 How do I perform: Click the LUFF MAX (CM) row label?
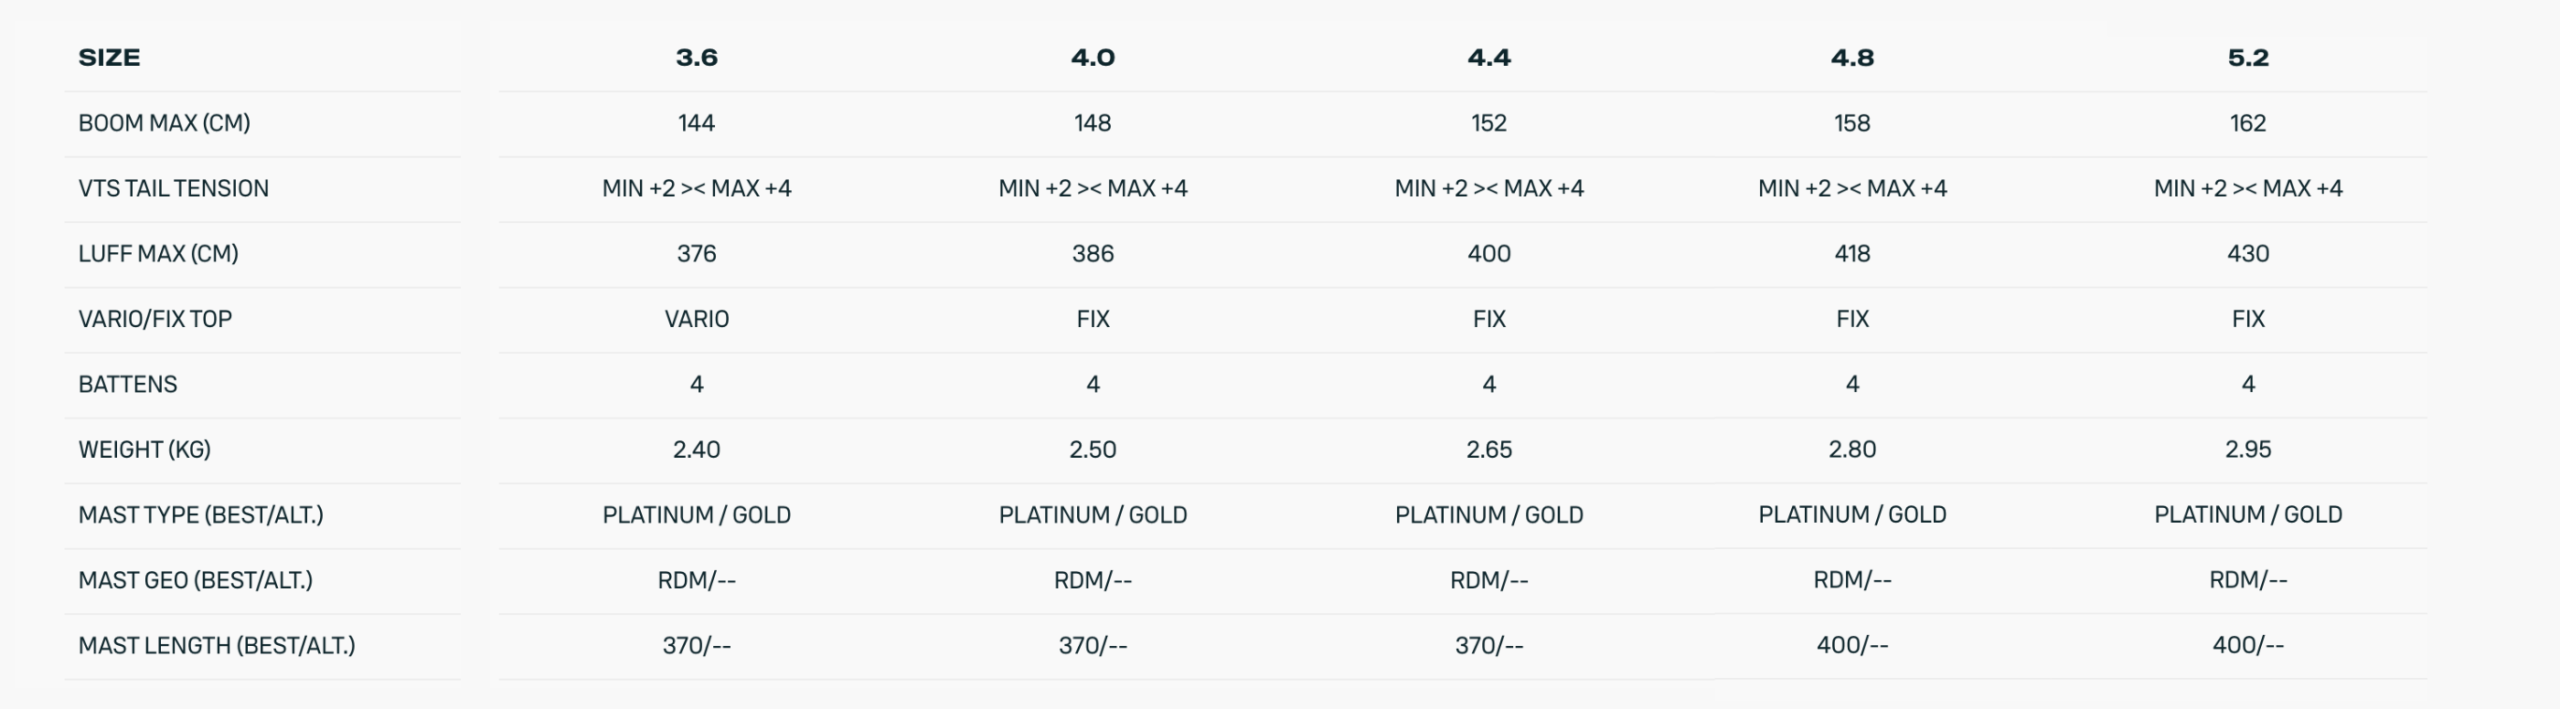point(158,254)
